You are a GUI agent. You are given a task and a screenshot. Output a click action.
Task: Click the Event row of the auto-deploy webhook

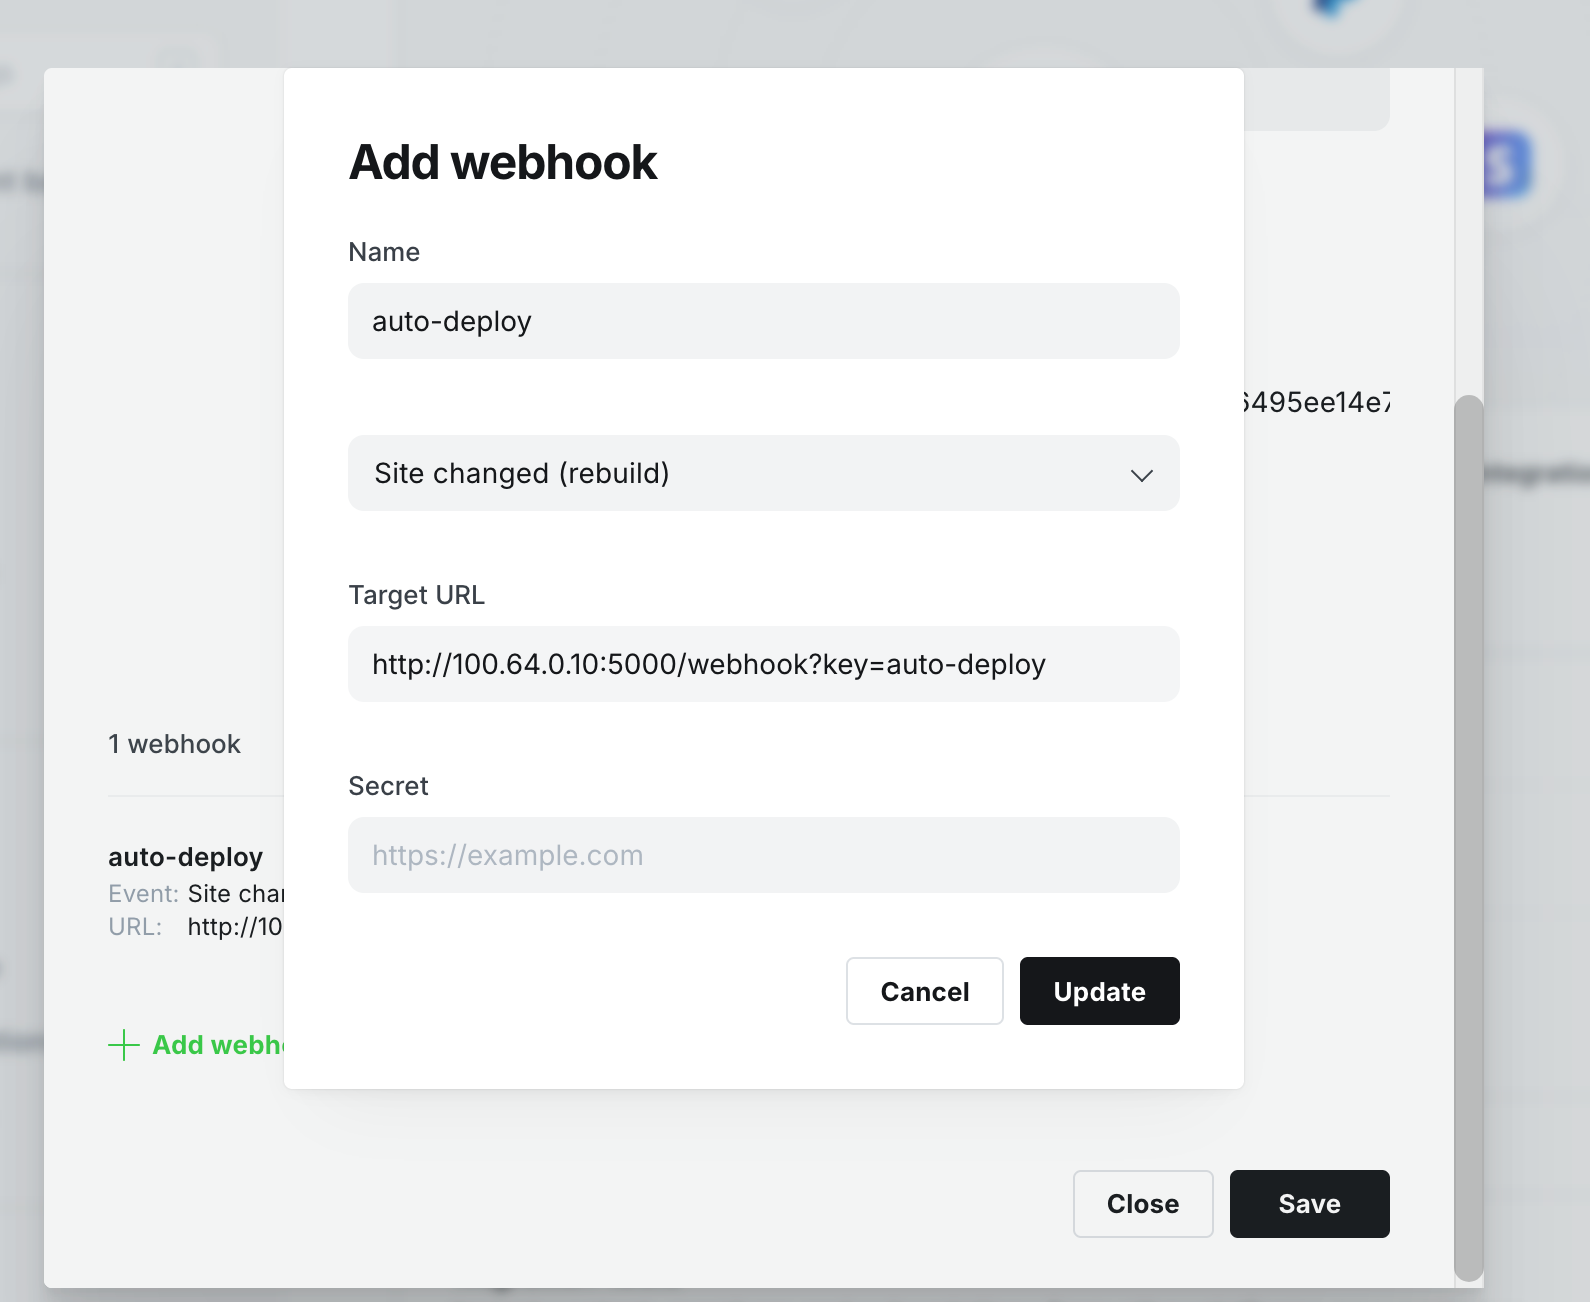196,893
